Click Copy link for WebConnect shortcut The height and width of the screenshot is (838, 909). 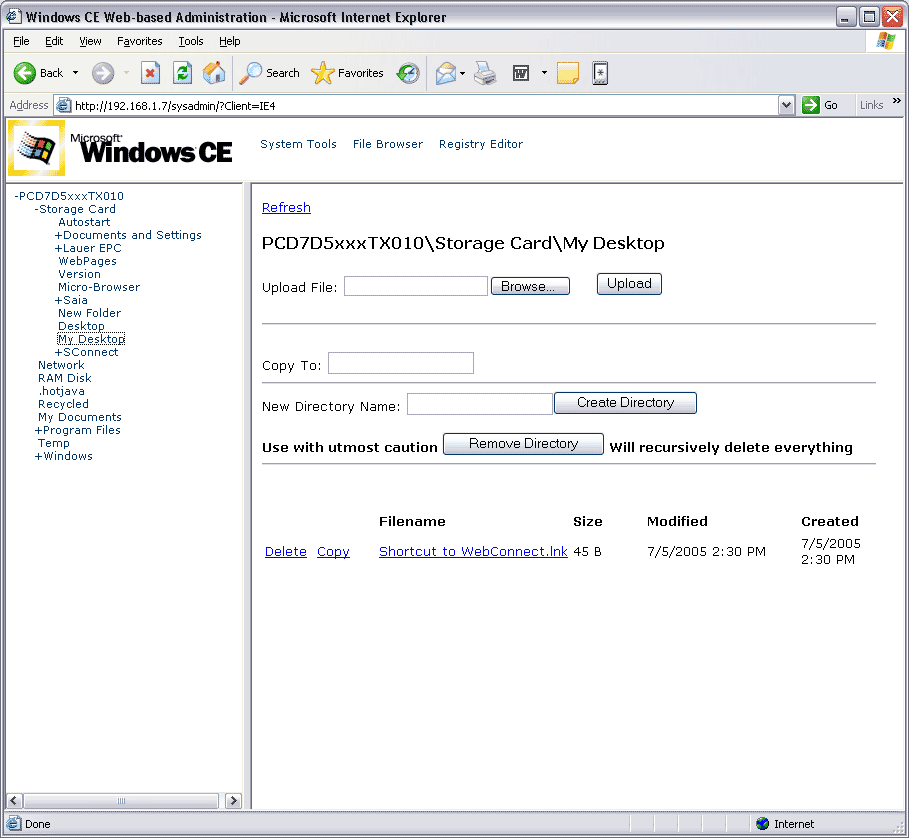[333, 552]
